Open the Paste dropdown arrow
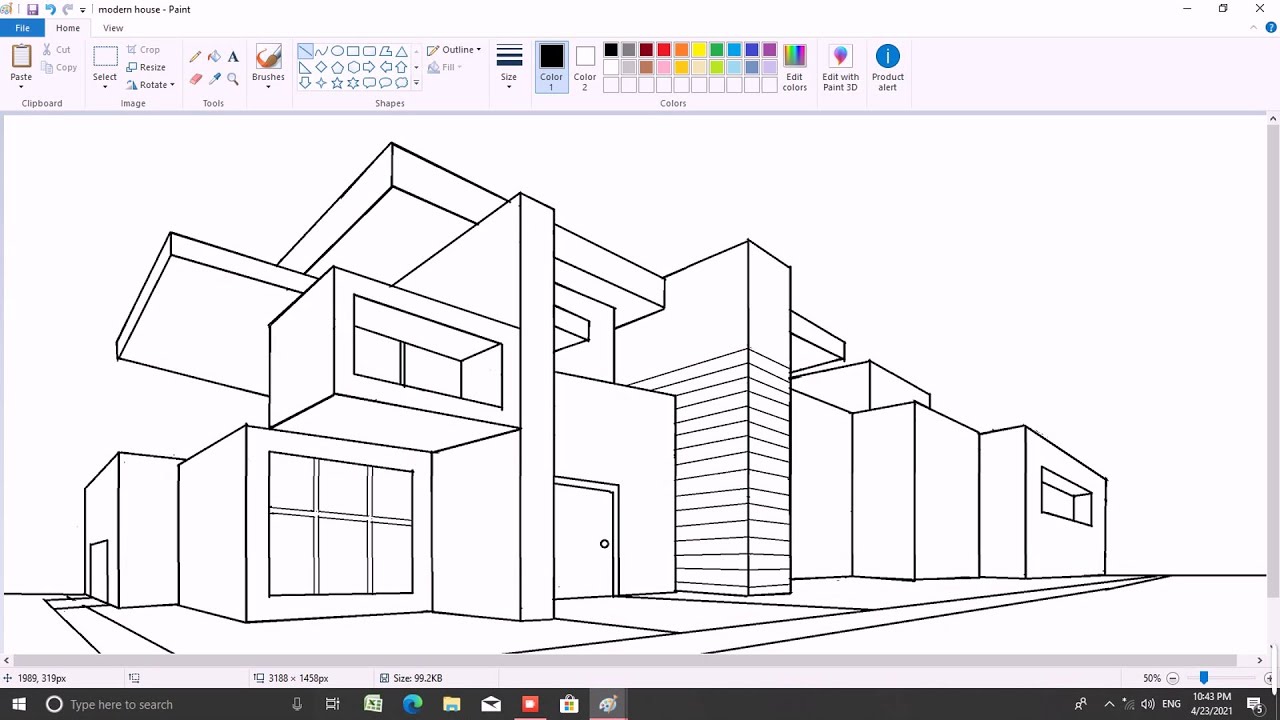The height and width of the screenshot is (720, 1280). click(21, 87)
